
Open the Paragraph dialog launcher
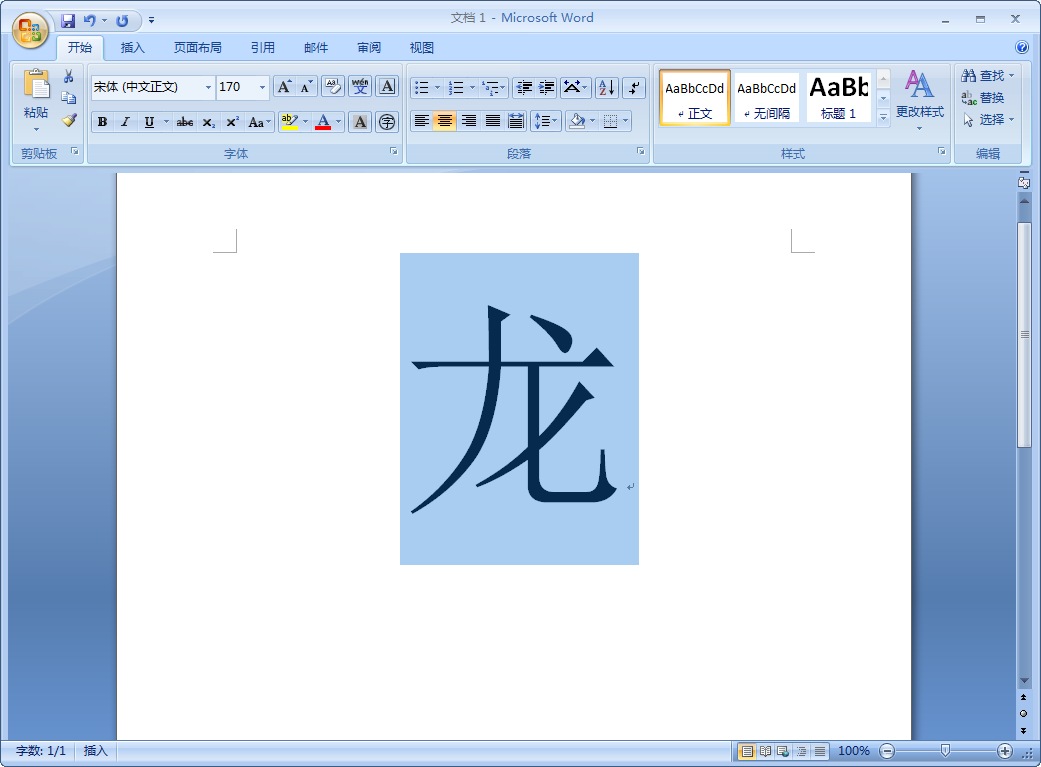point(641,152)
